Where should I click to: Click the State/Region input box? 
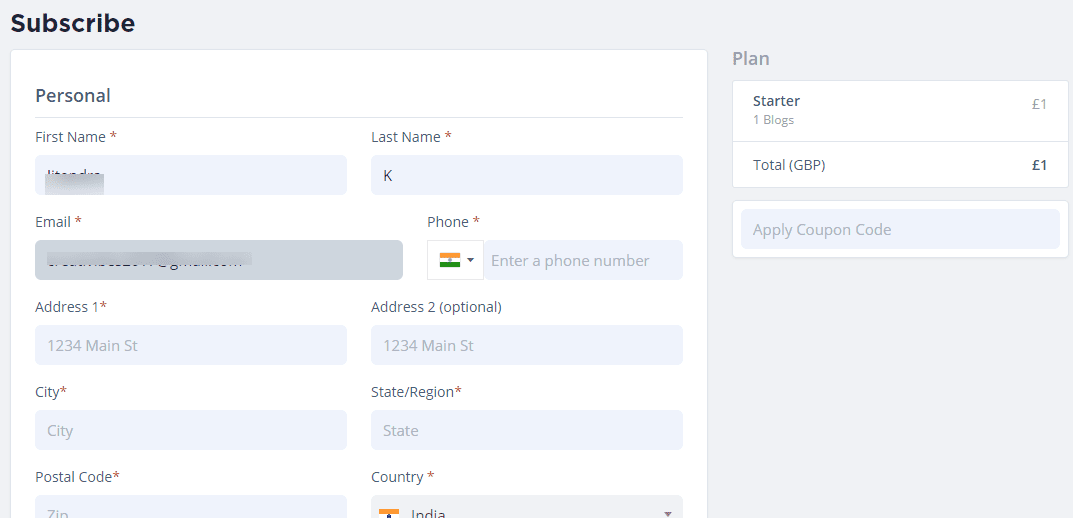(526, 430)
